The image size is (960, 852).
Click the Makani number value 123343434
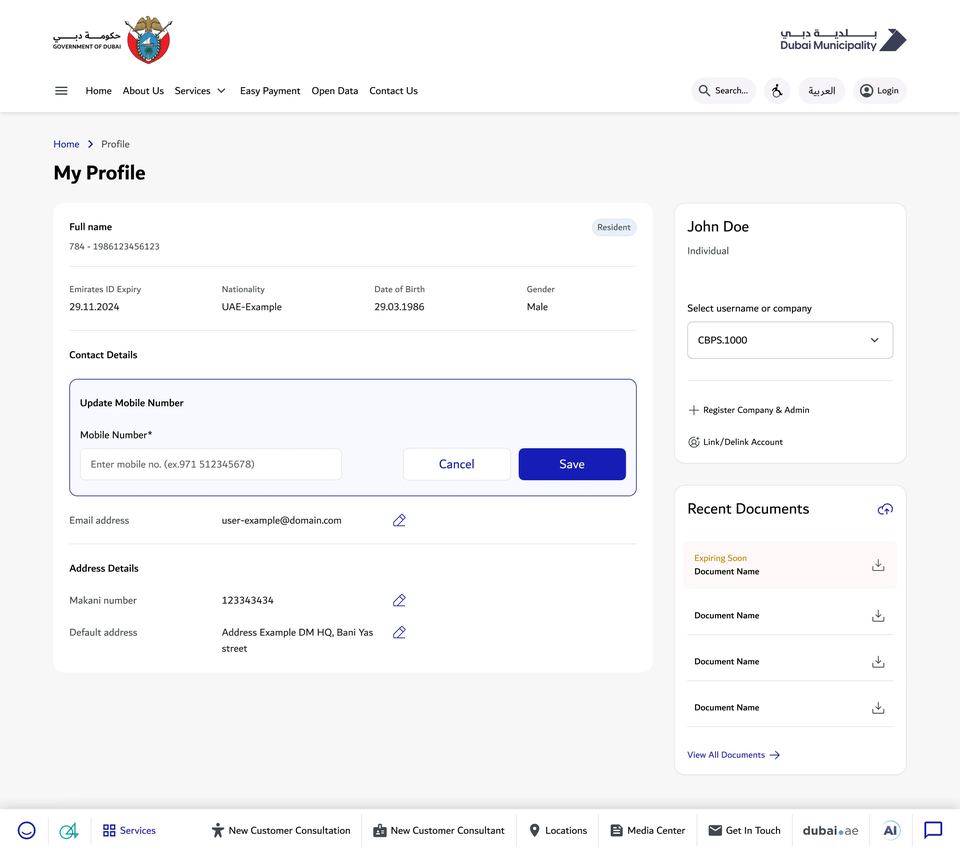247,600
